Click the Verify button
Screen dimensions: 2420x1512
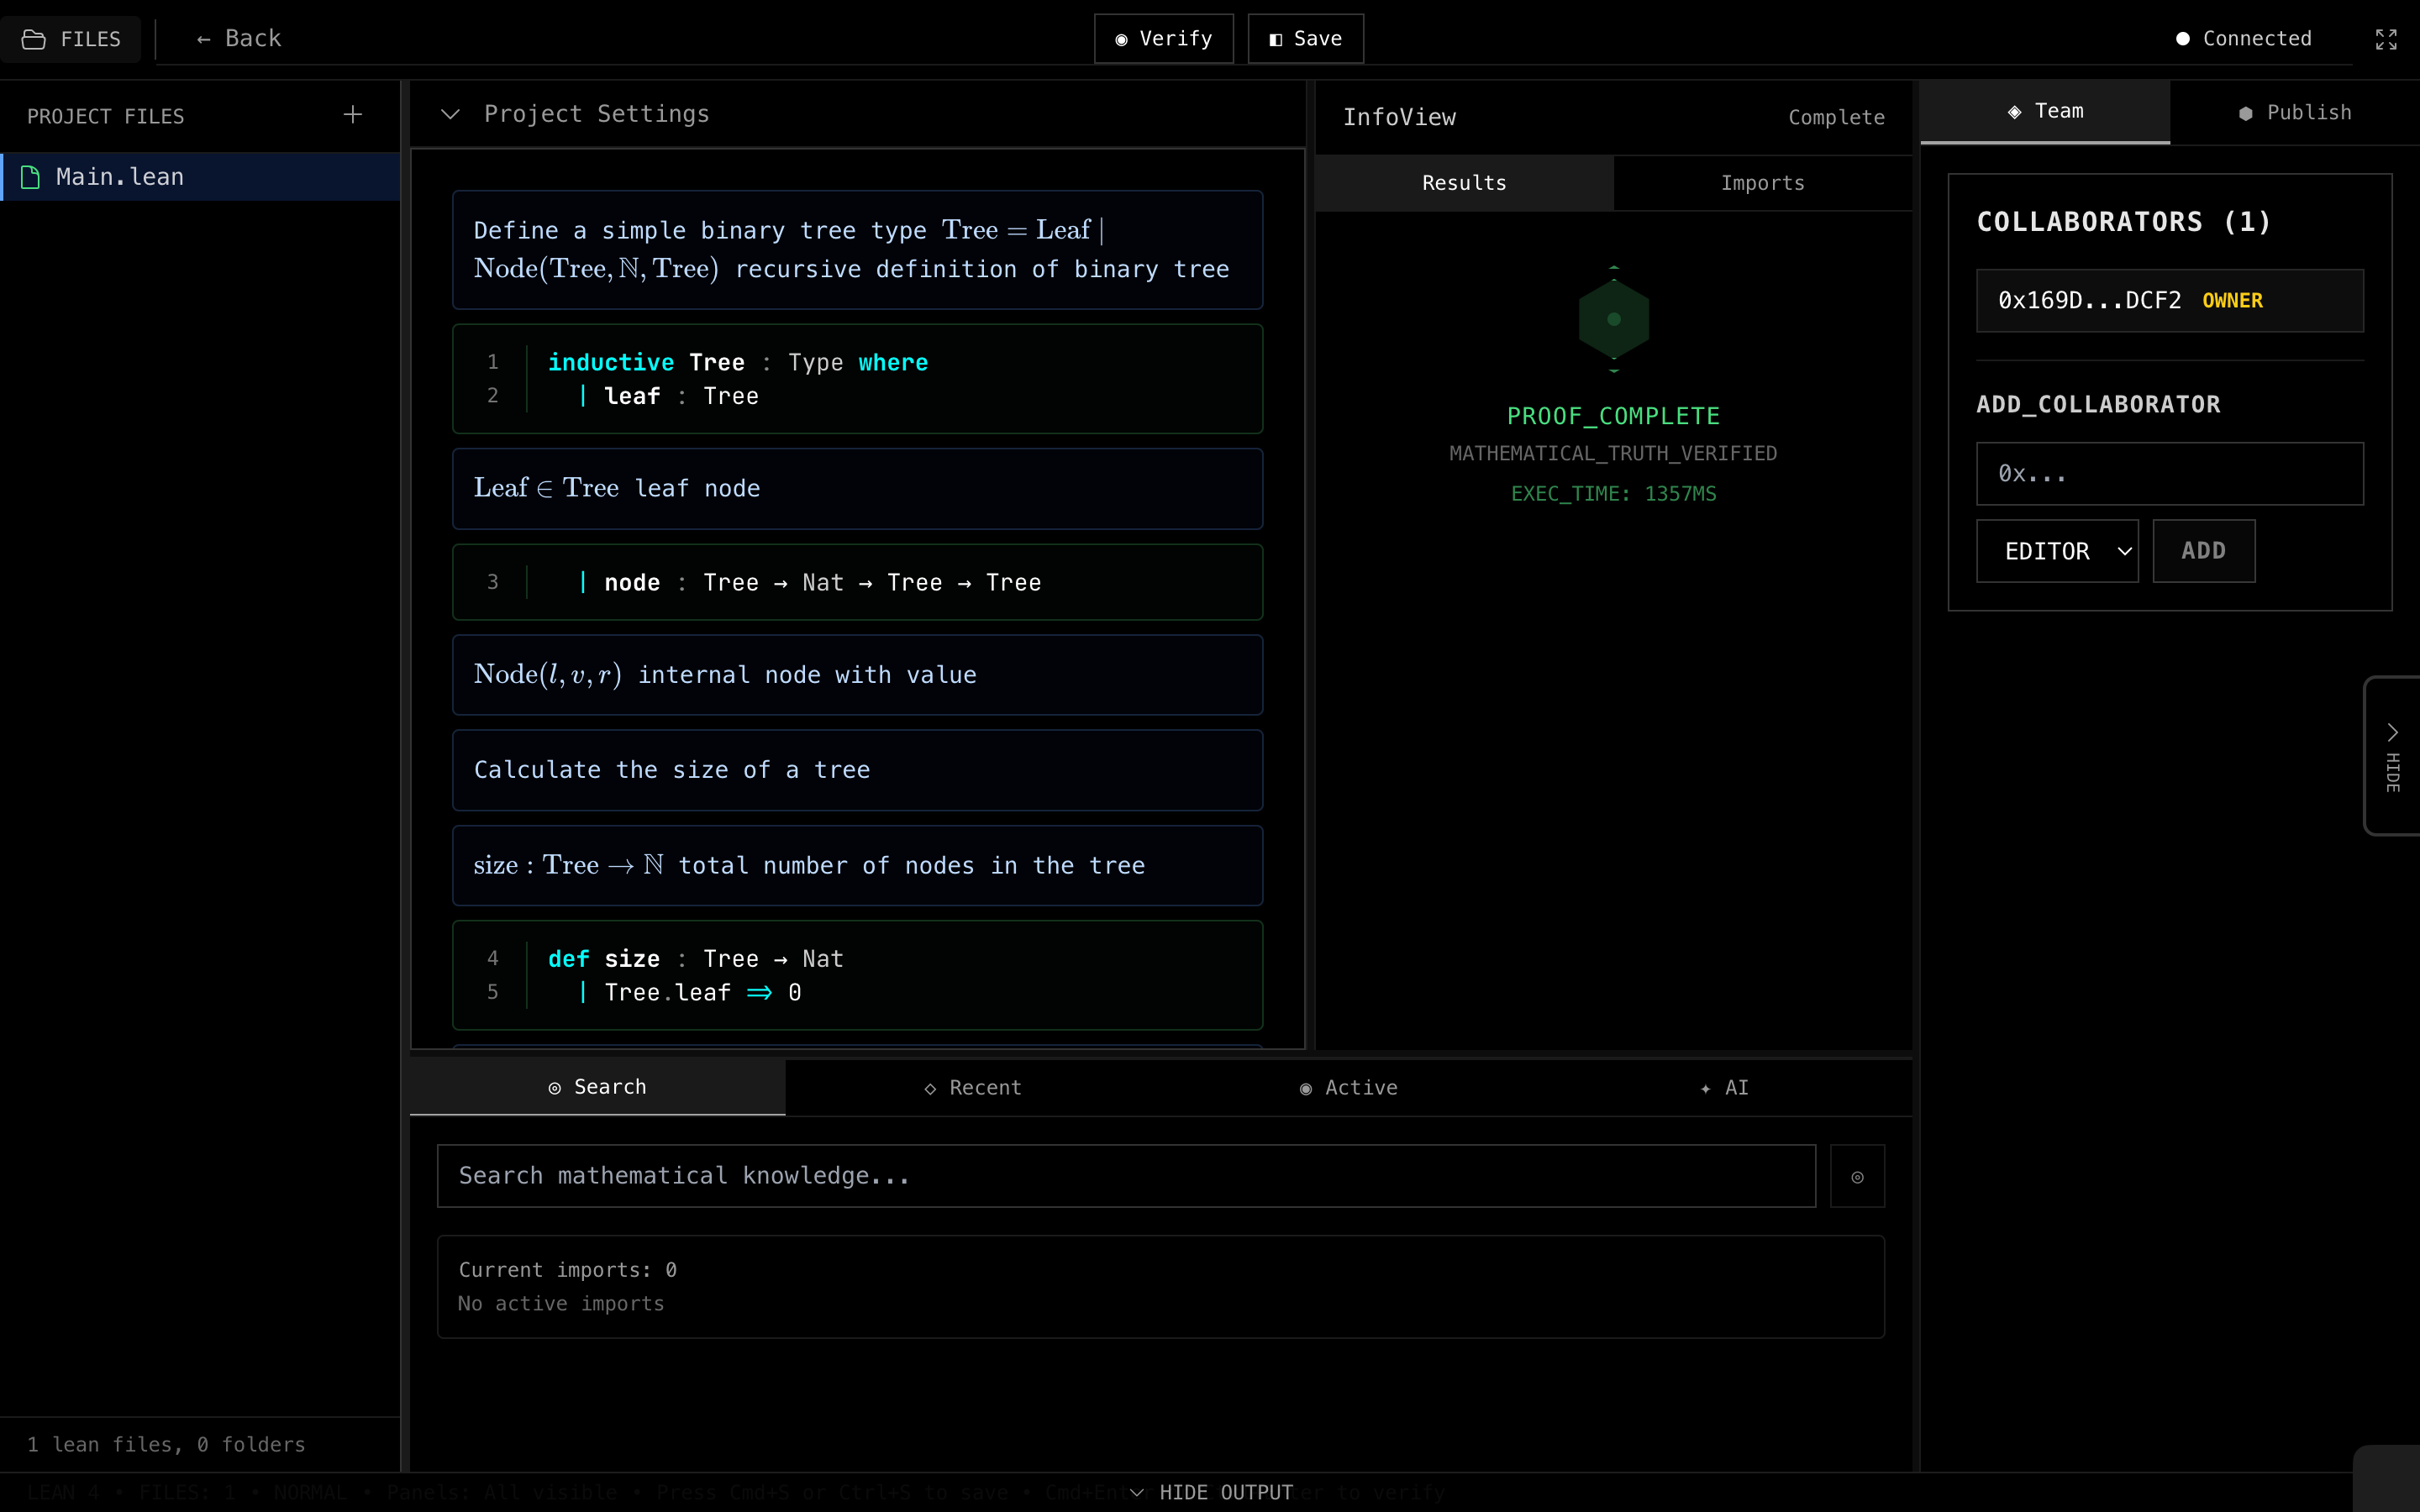(1163, 39)
